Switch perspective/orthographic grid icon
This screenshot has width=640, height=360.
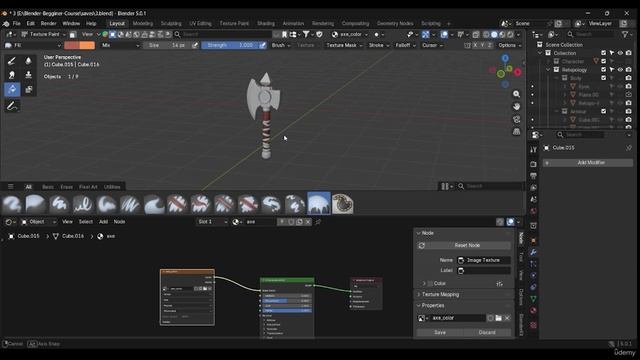pyautogui.click(x=516, y=131)
